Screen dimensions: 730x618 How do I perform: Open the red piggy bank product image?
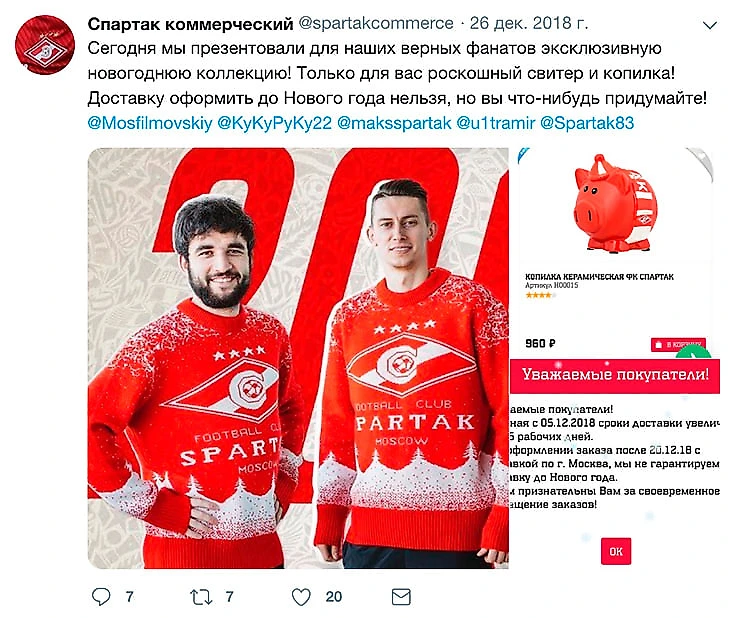point(615,203)
